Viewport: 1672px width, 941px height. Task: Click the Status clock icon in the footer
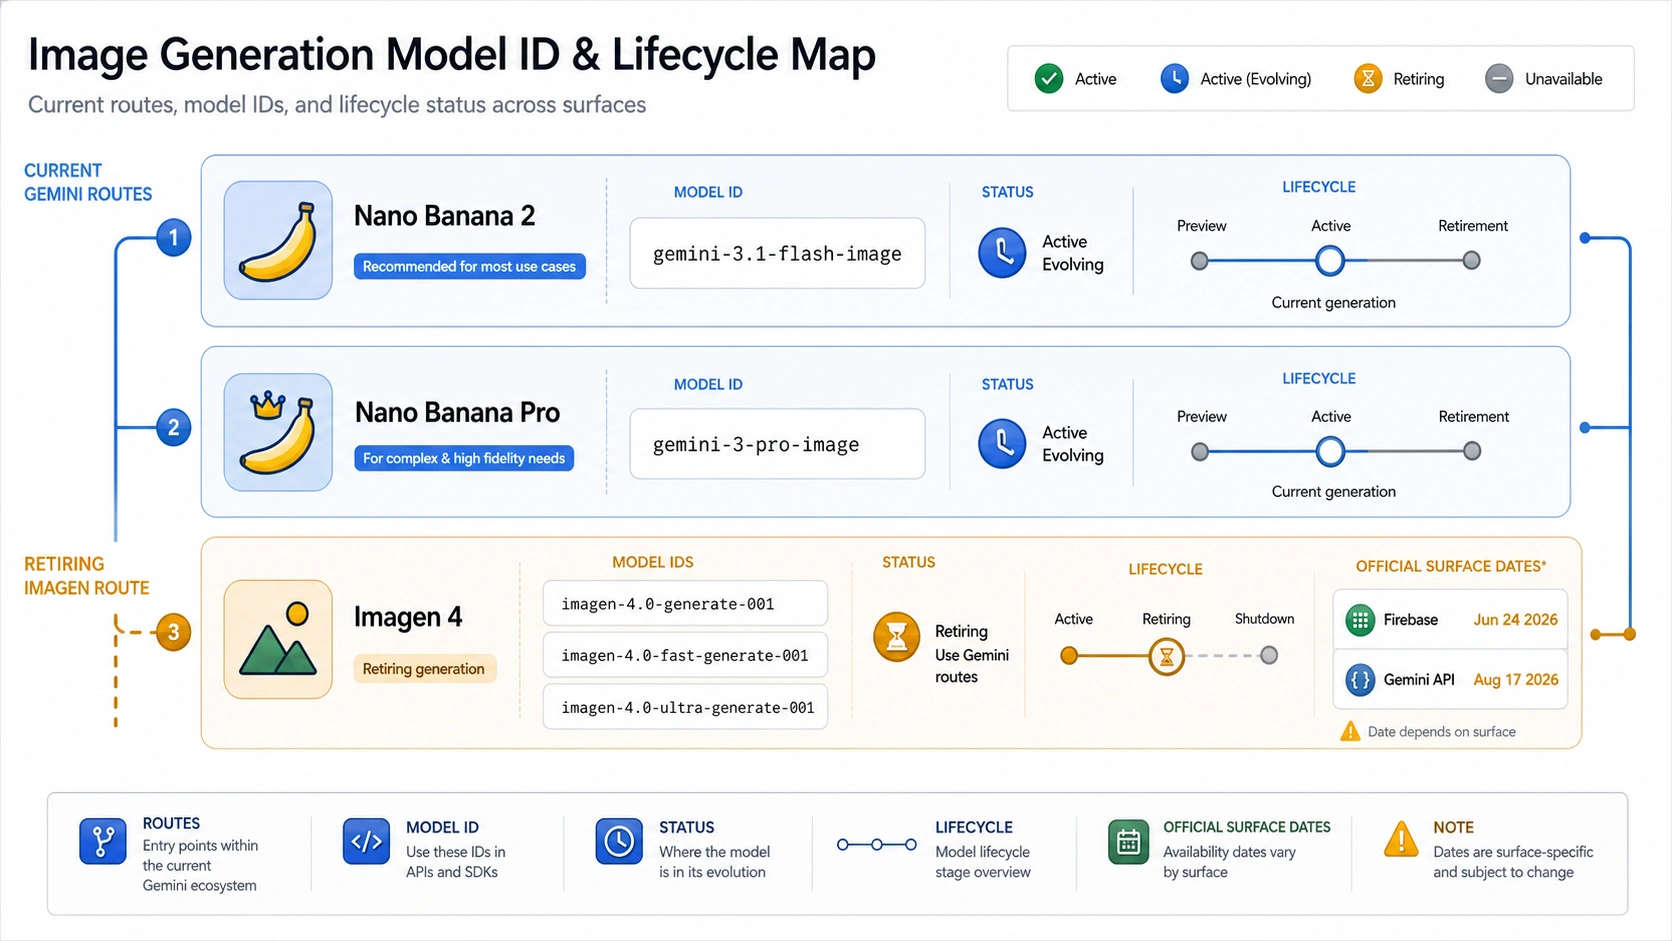pos(619,841)
